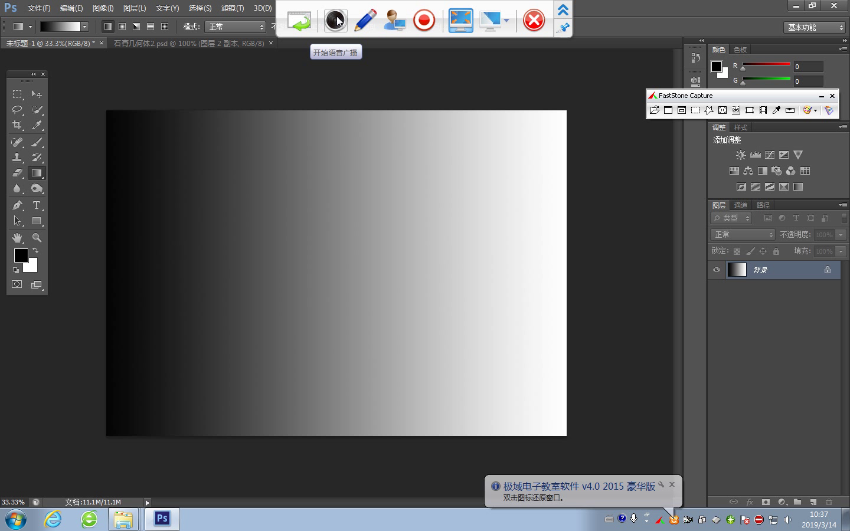
Task: Select the Lasso tool
Action: [x=17, y=109]
